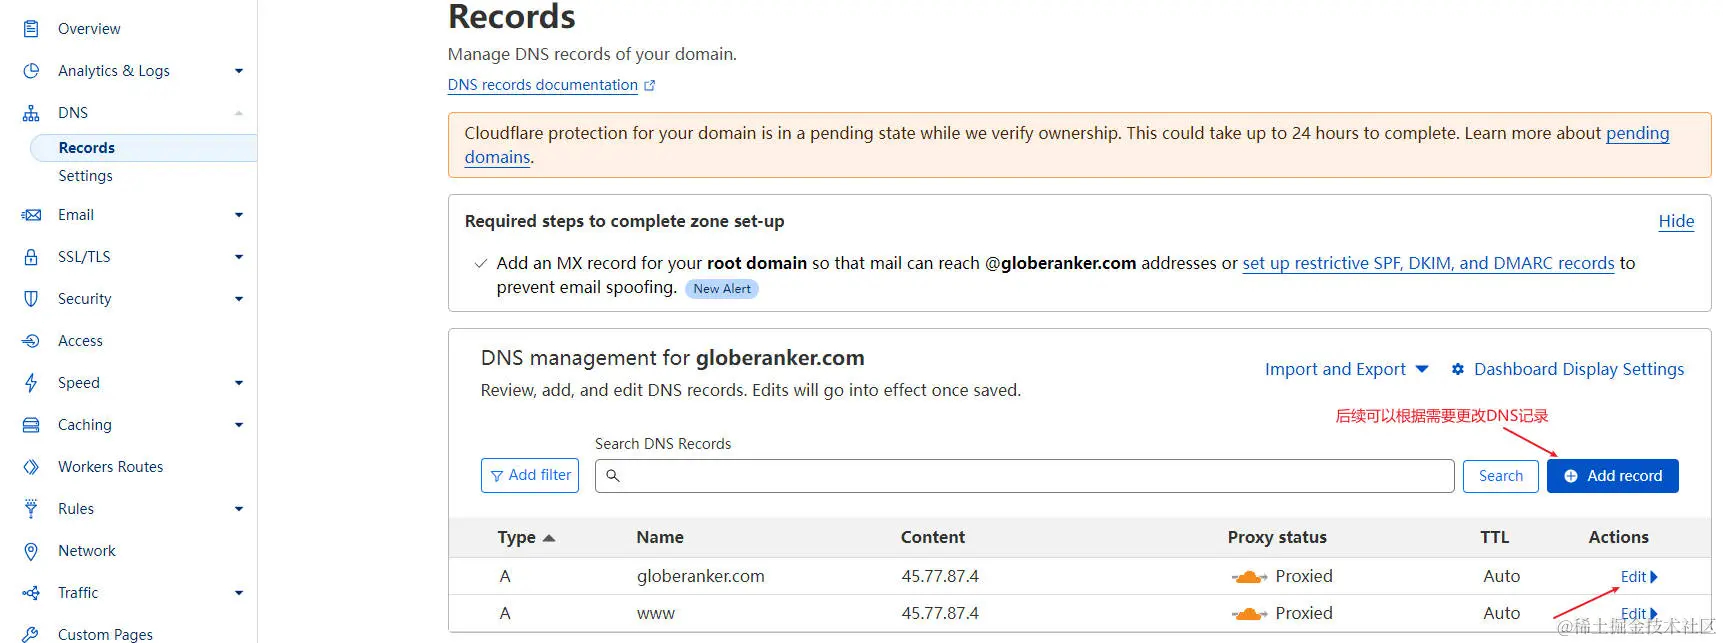Click the Add record button
1723x643 pixels.
coord(1612,476)
